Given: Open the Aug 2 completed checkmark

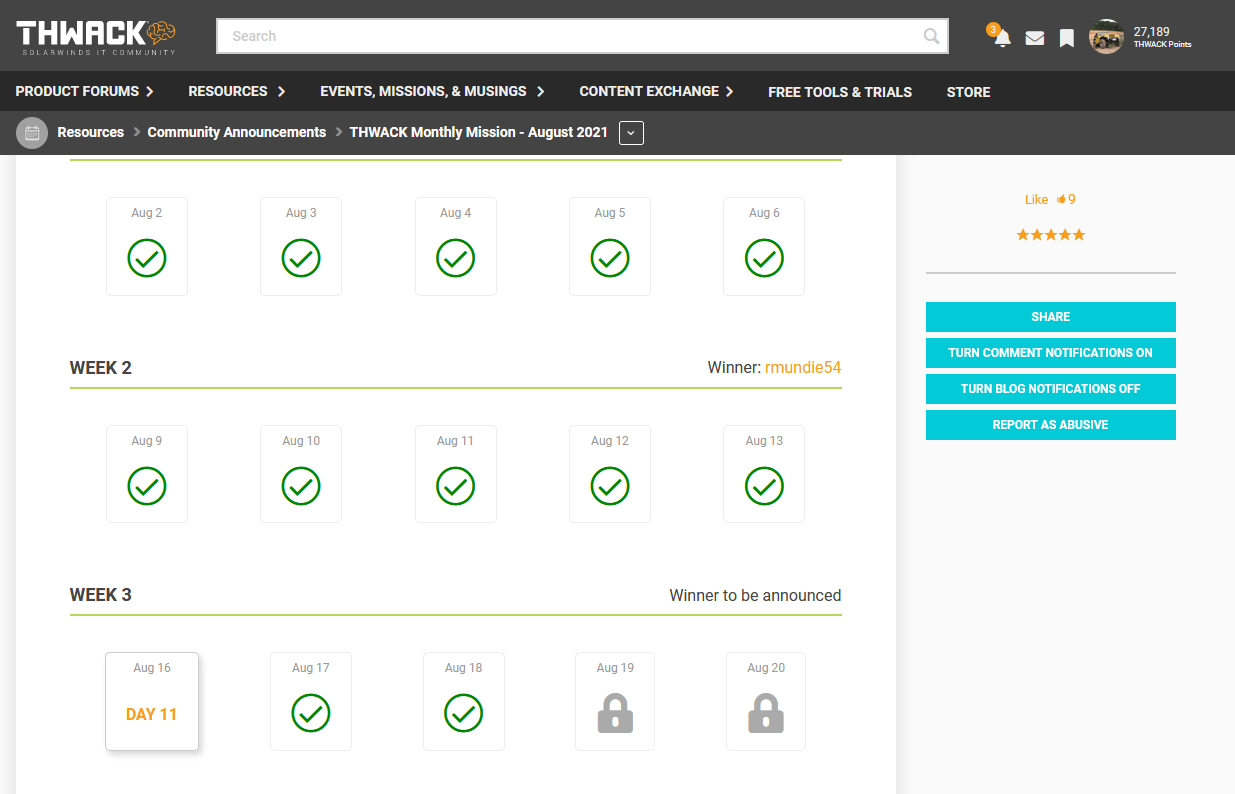Looking at the screenshot, I should coord(147,258).
